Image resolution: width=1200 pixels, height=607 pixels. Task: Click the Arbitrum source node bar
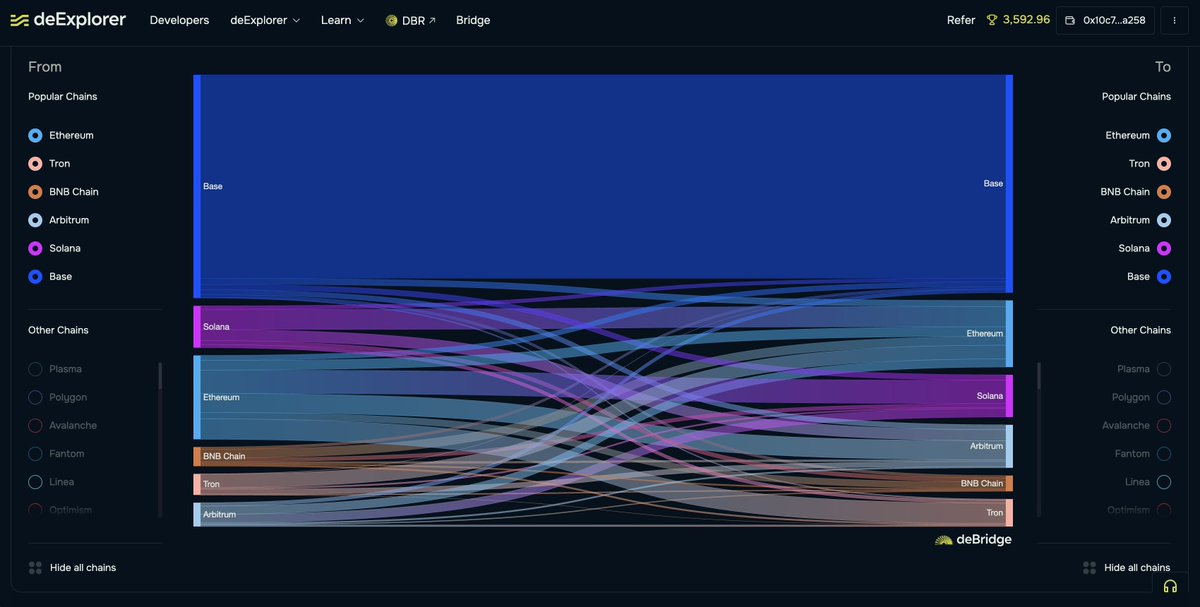pyautogui.click(x=197, y=514)
